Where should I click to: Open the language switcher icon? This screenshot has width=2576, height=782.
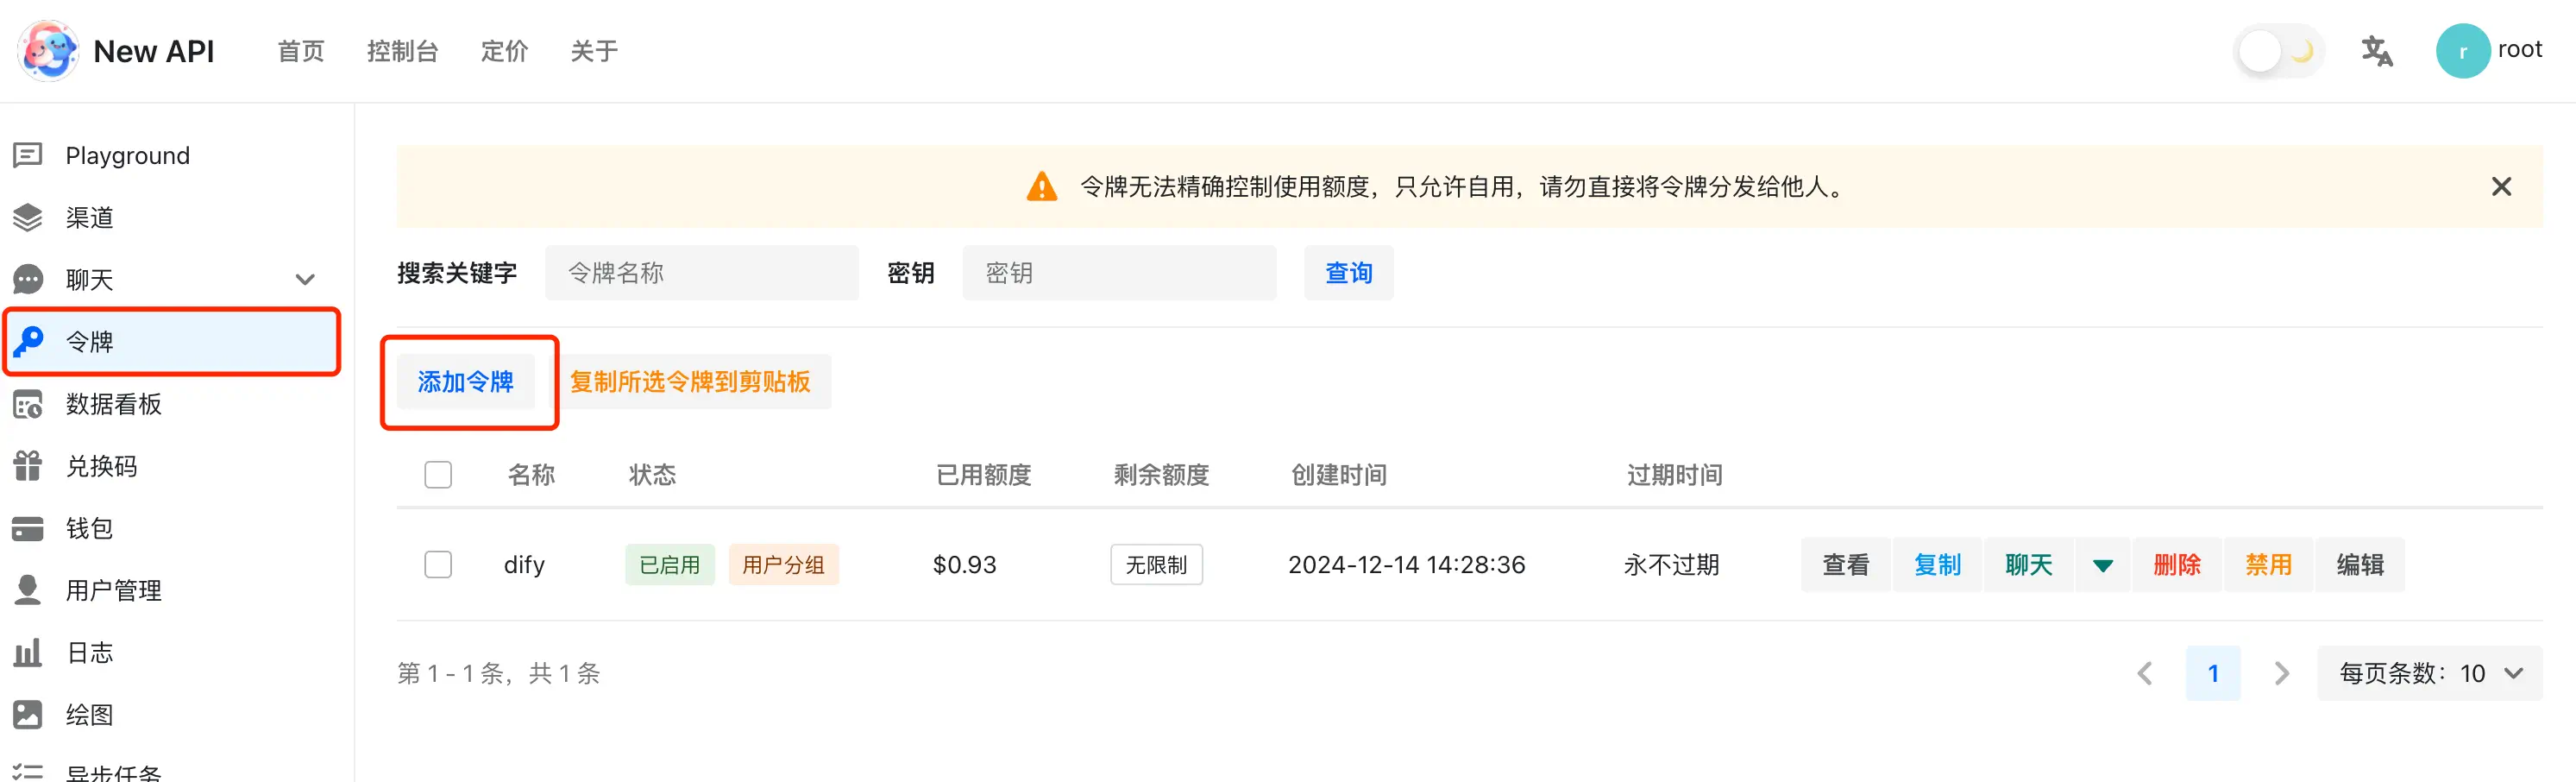tap(2377, 50)
